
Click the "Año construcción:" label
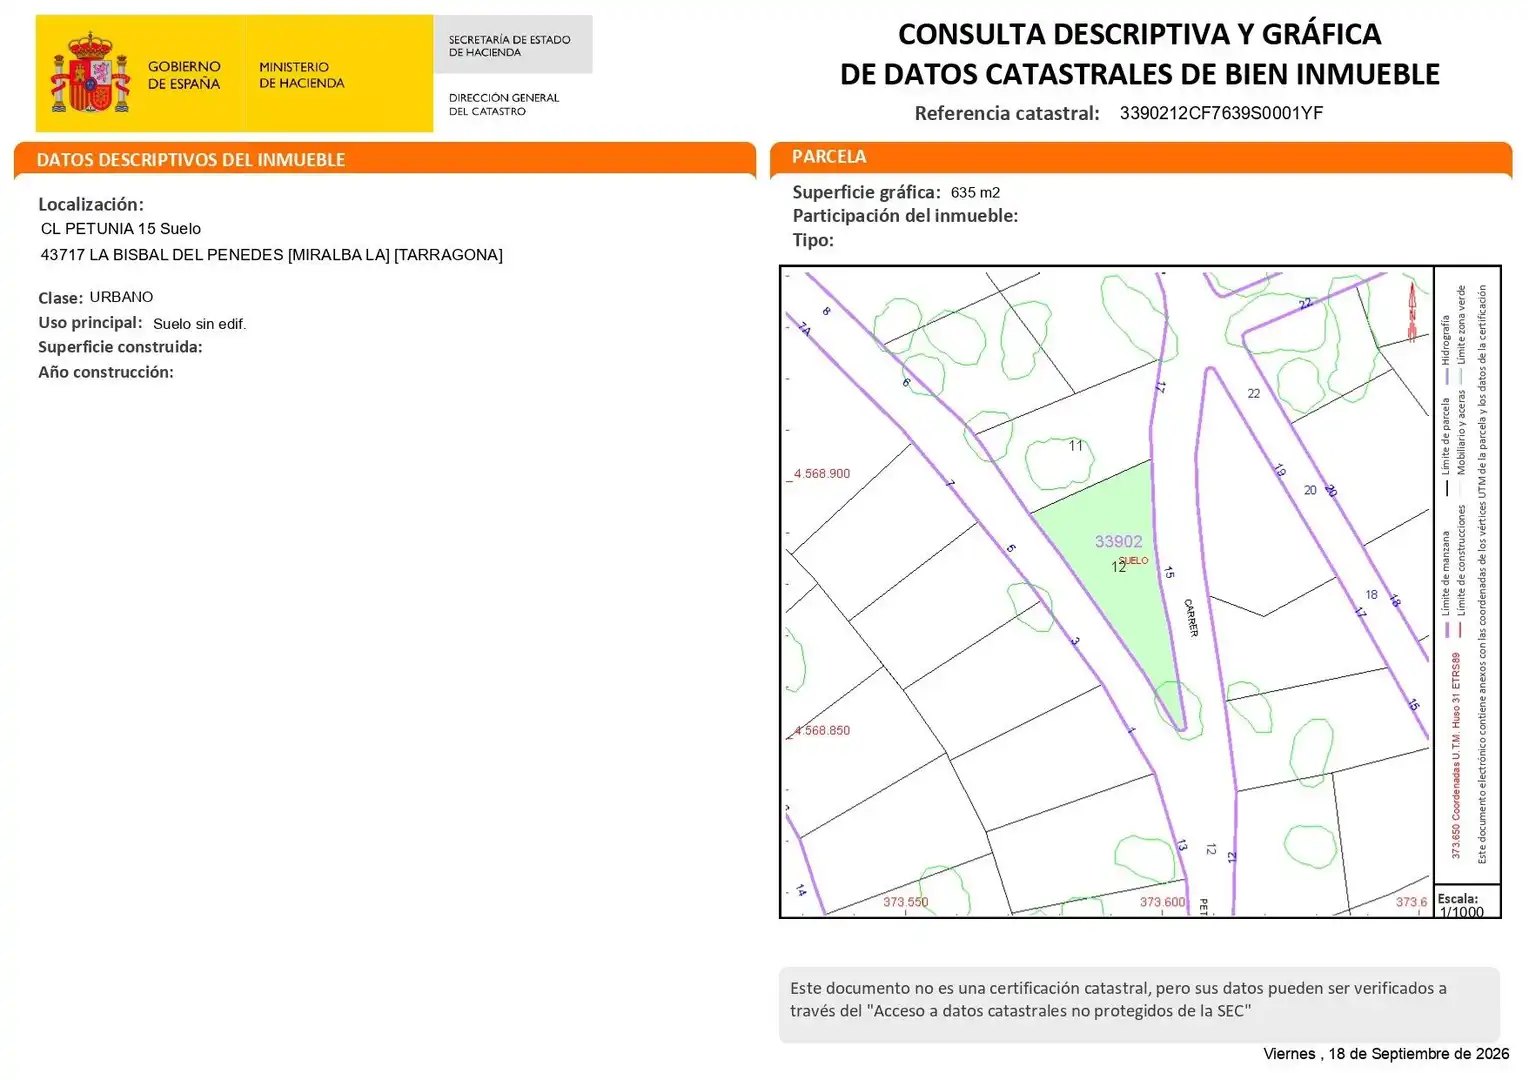tap(106, 372)
